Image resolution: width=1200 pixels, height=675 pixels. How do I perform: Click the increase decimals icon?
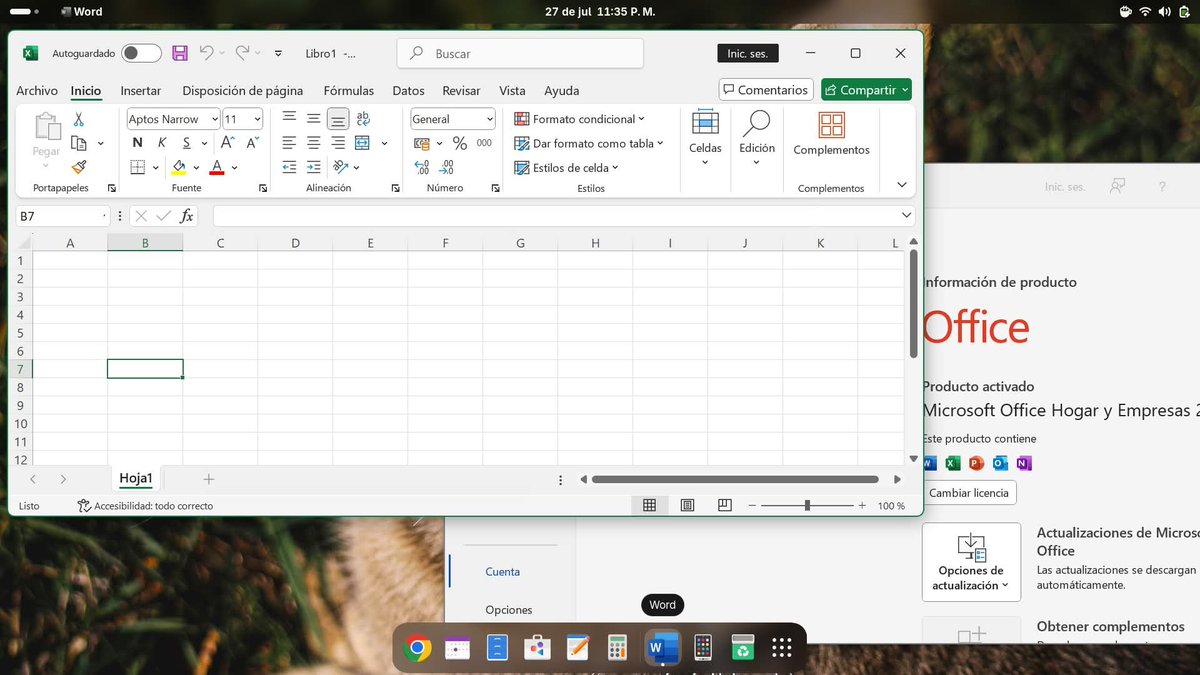coord(422,168)
